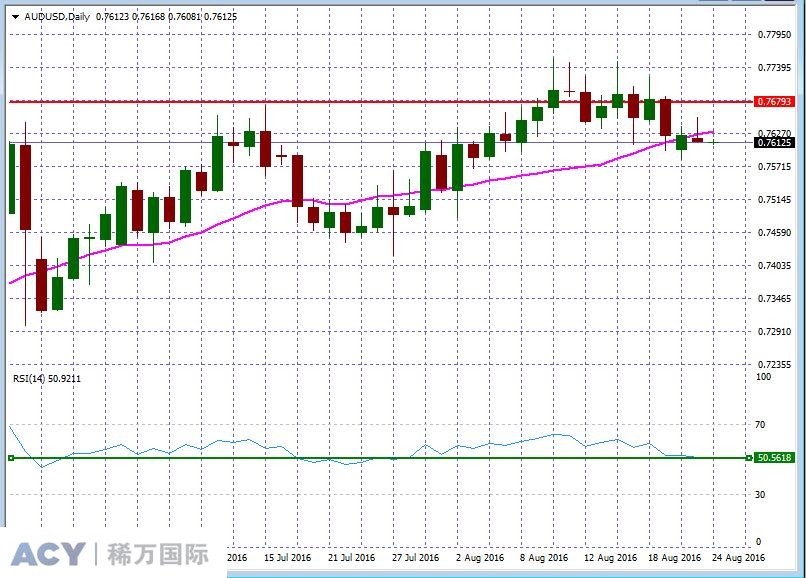Click the RSI 70 level label
The height and width of the screenshot is (578, 806).
pos(760,425)
